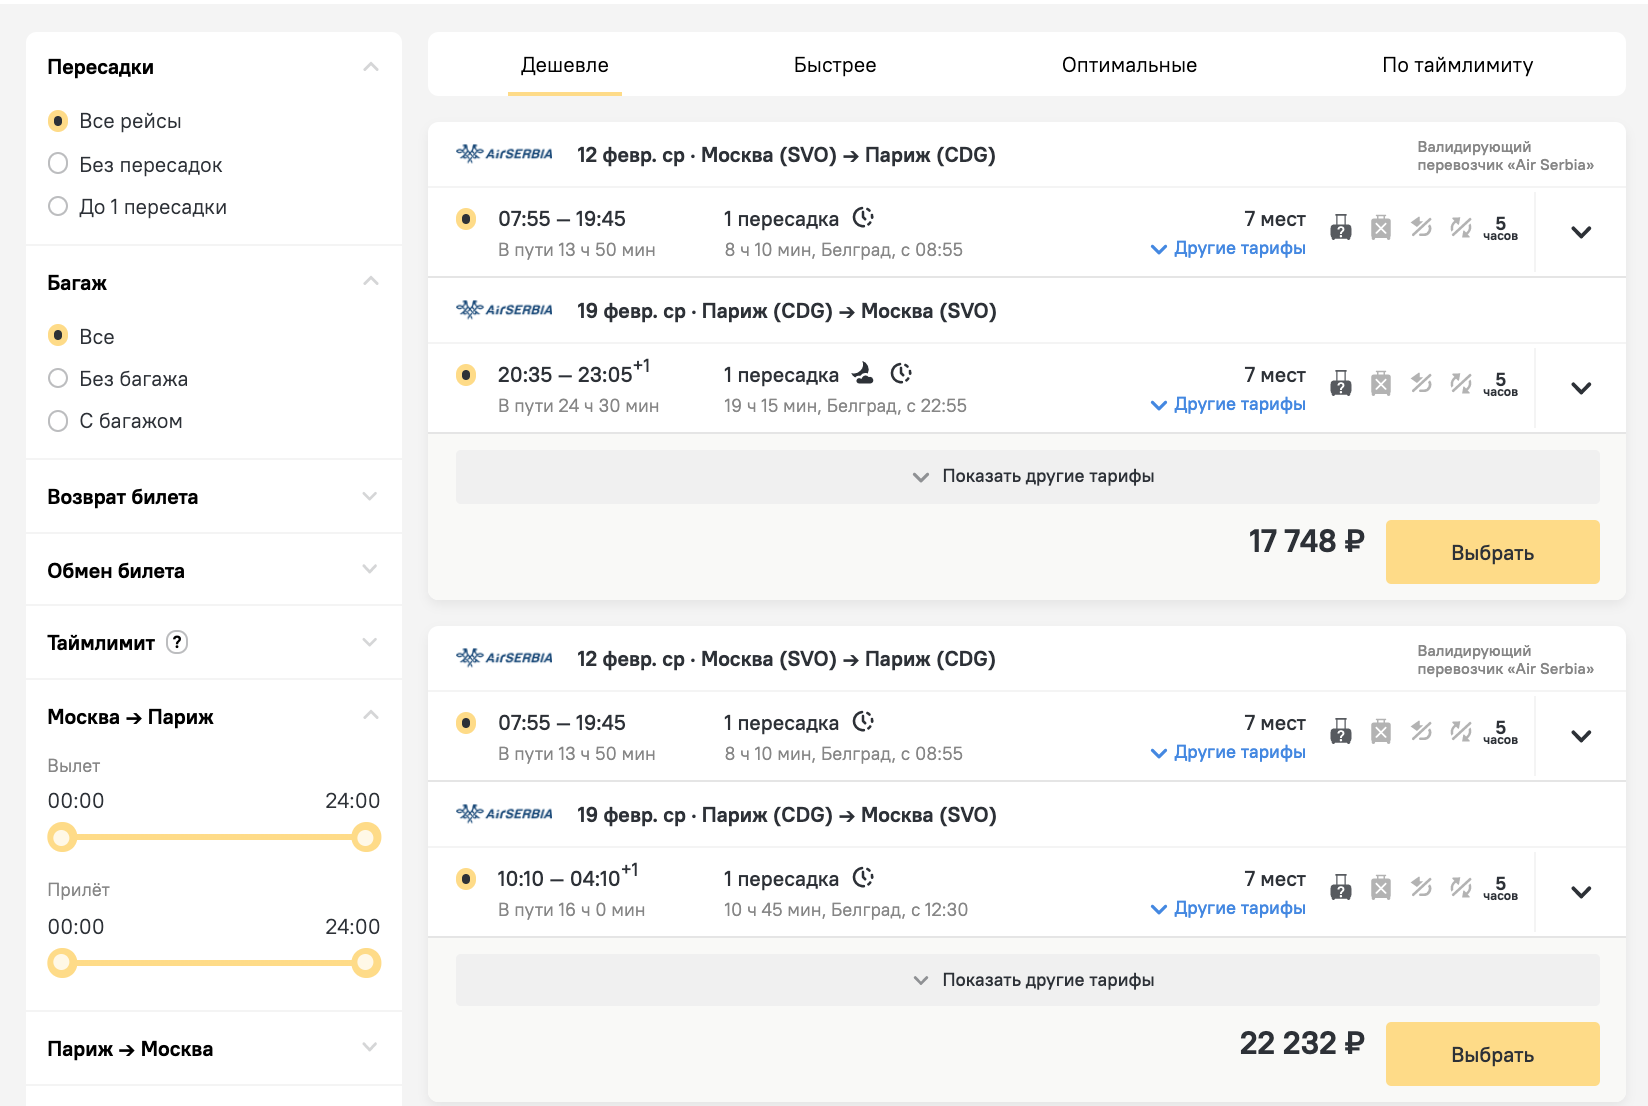
Task: Select the 20:35 – 23:05 flight radio button
Action: (466, 375)
